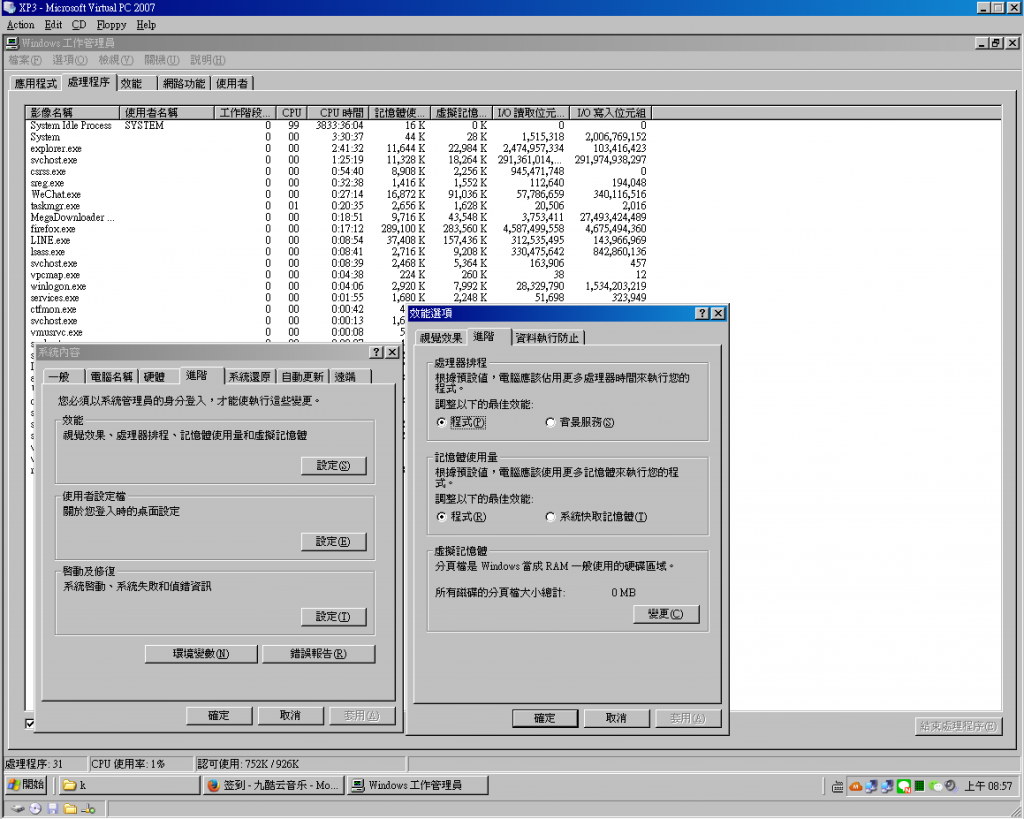Switch to 一般 tab in 系統內容
Image resolution: width=1024 pixels, height=819 pixels.
tap(64, 377)
